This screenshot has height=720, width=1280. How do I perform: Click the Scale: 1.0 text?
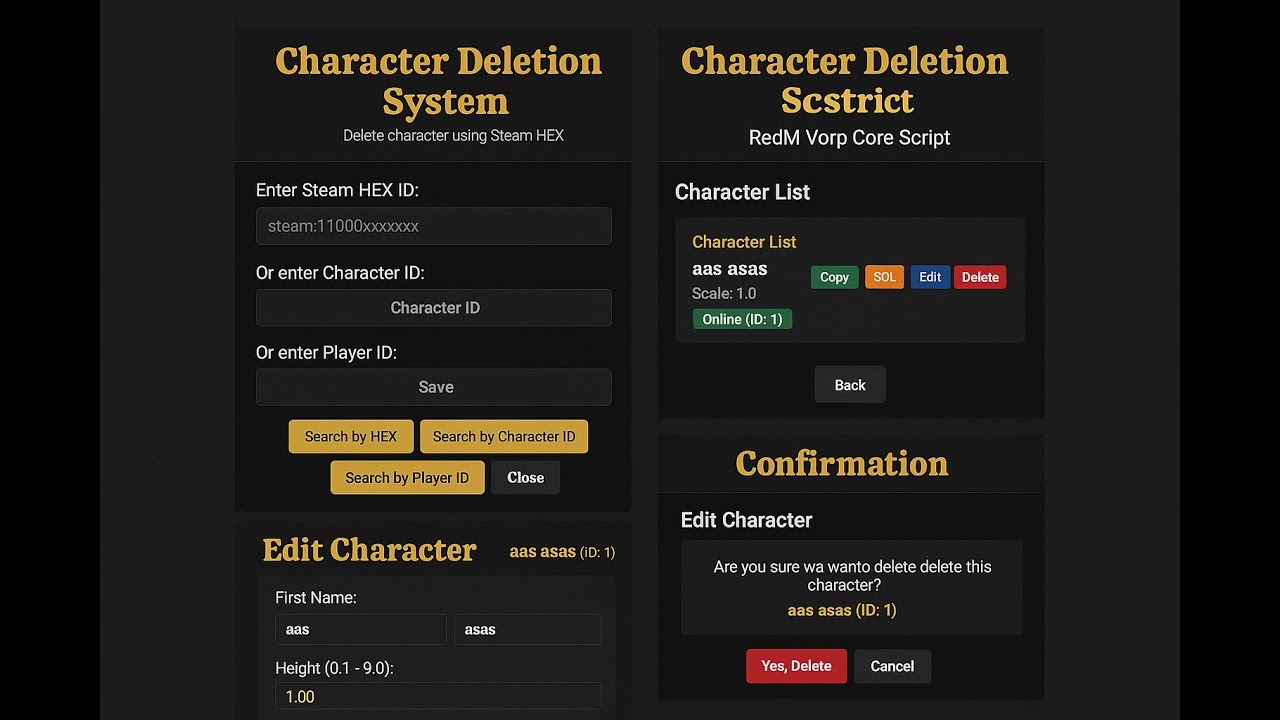pyautogui.click(x=724, y=294)
